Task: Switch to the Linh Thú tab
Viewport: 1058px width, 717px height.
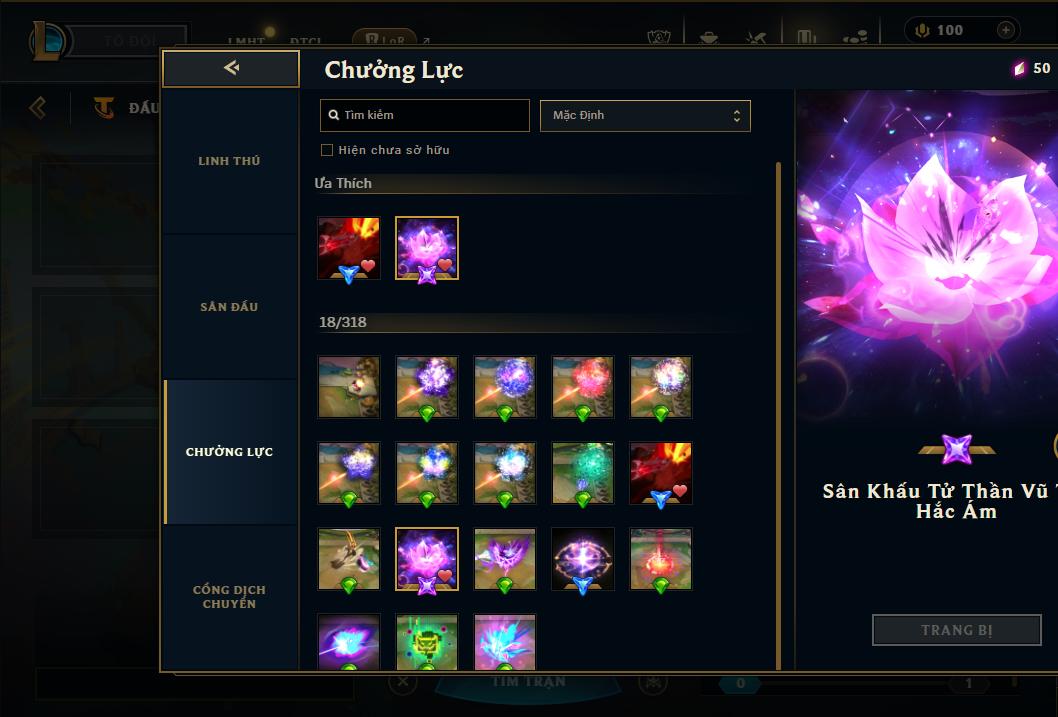Action: pos(229,161)
